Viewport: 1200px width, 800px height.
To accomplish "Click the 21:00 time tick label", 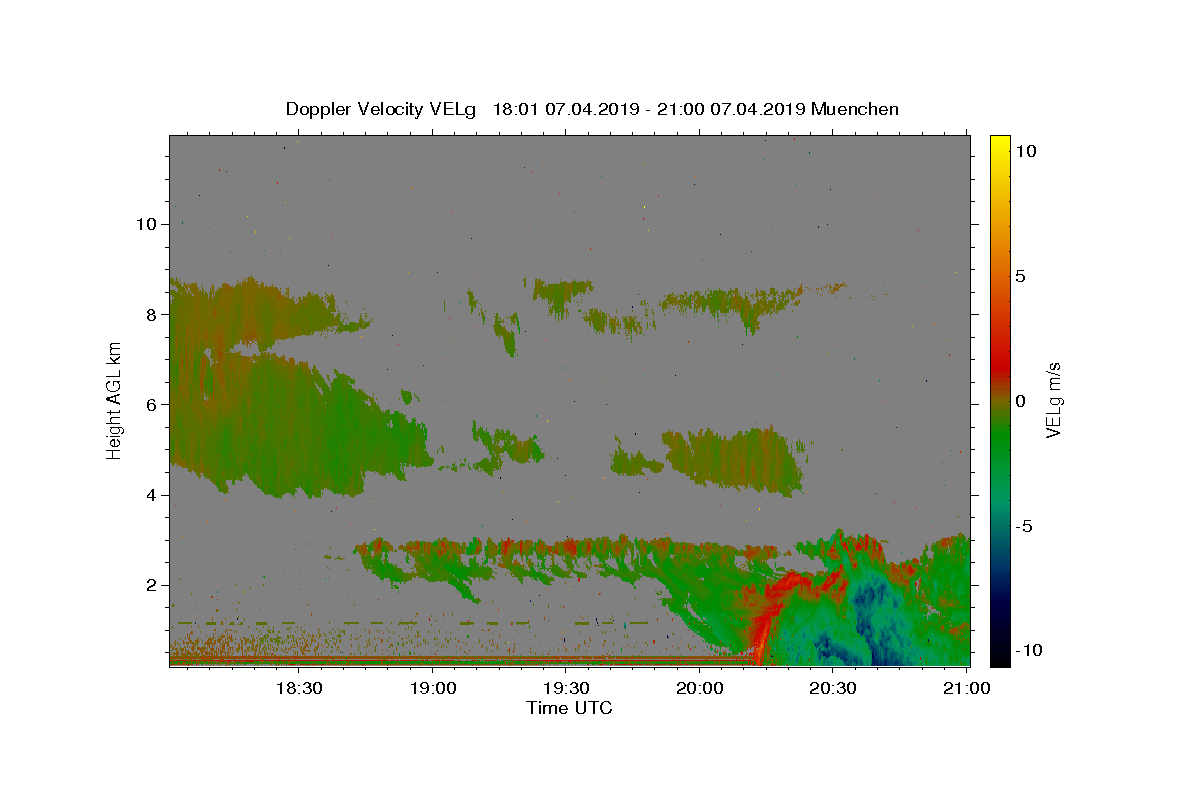I will click(x=967, y=688).
